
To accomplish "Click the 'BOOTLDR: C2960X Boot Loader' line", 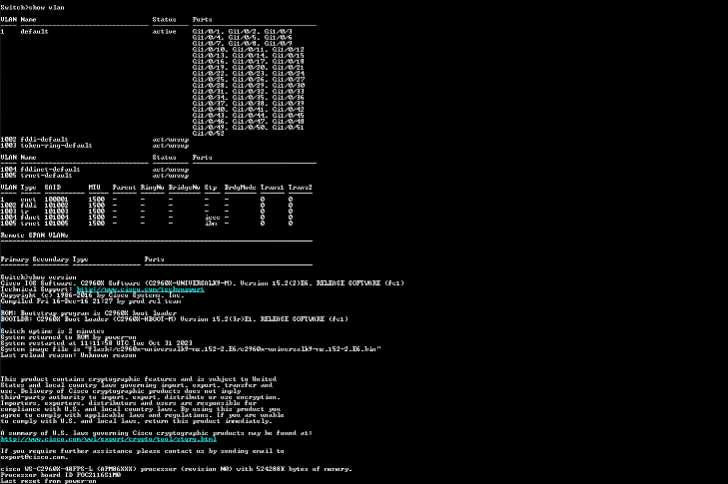I will [175, 319].
